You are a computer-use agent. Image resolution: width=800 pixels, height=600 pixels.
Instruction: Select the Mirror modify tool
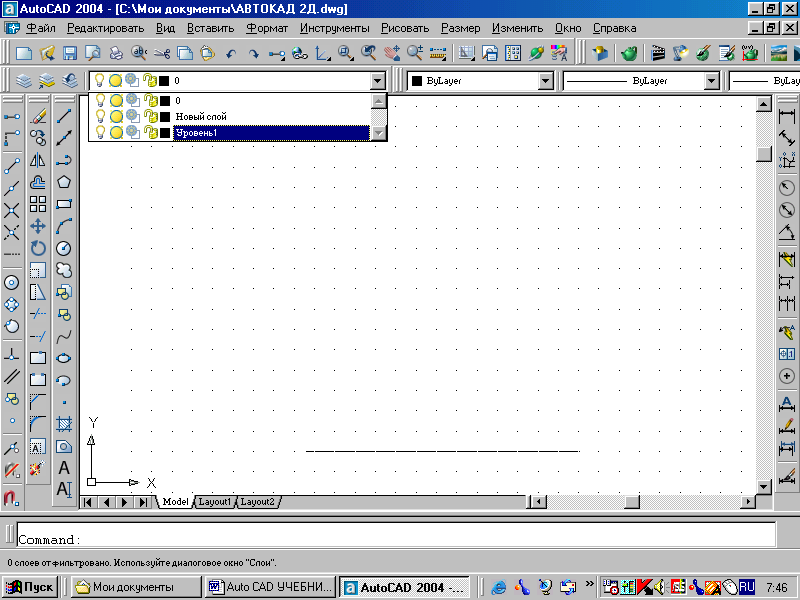(38, 160)
